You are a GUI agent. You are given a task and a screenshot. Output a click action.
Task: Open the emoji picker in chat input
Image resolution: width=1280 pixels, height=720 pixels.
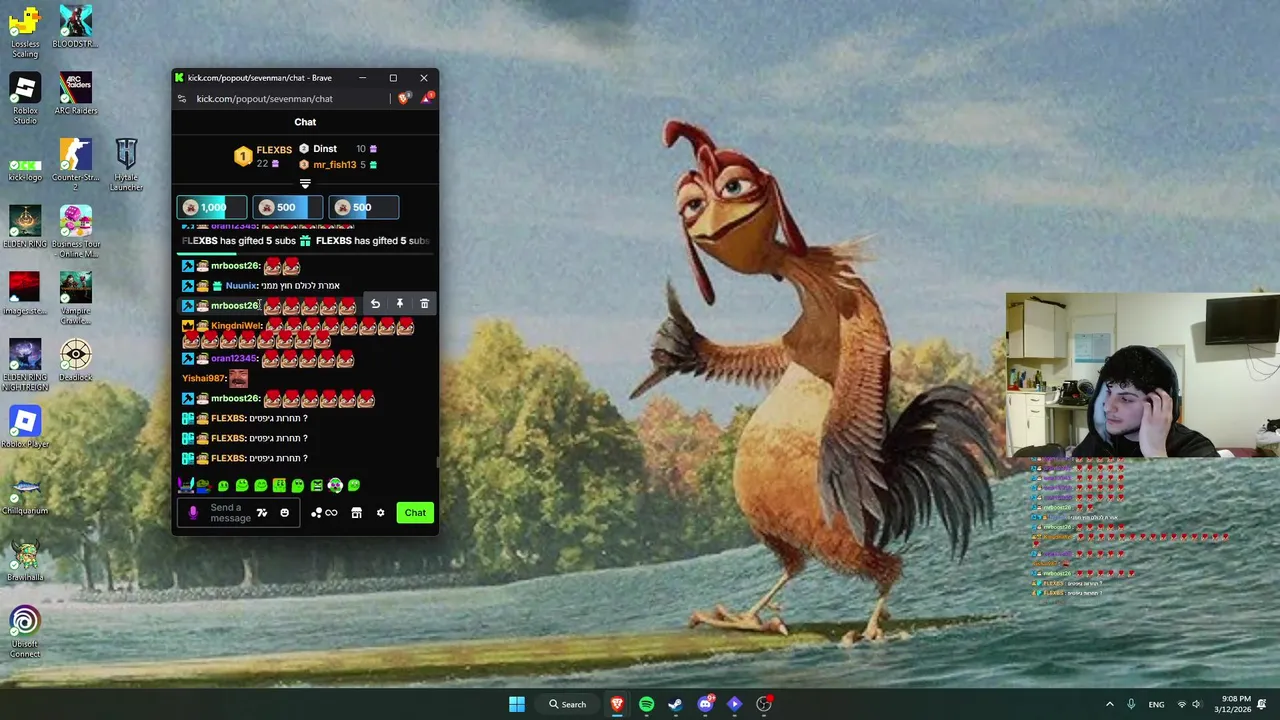[284, 513]
